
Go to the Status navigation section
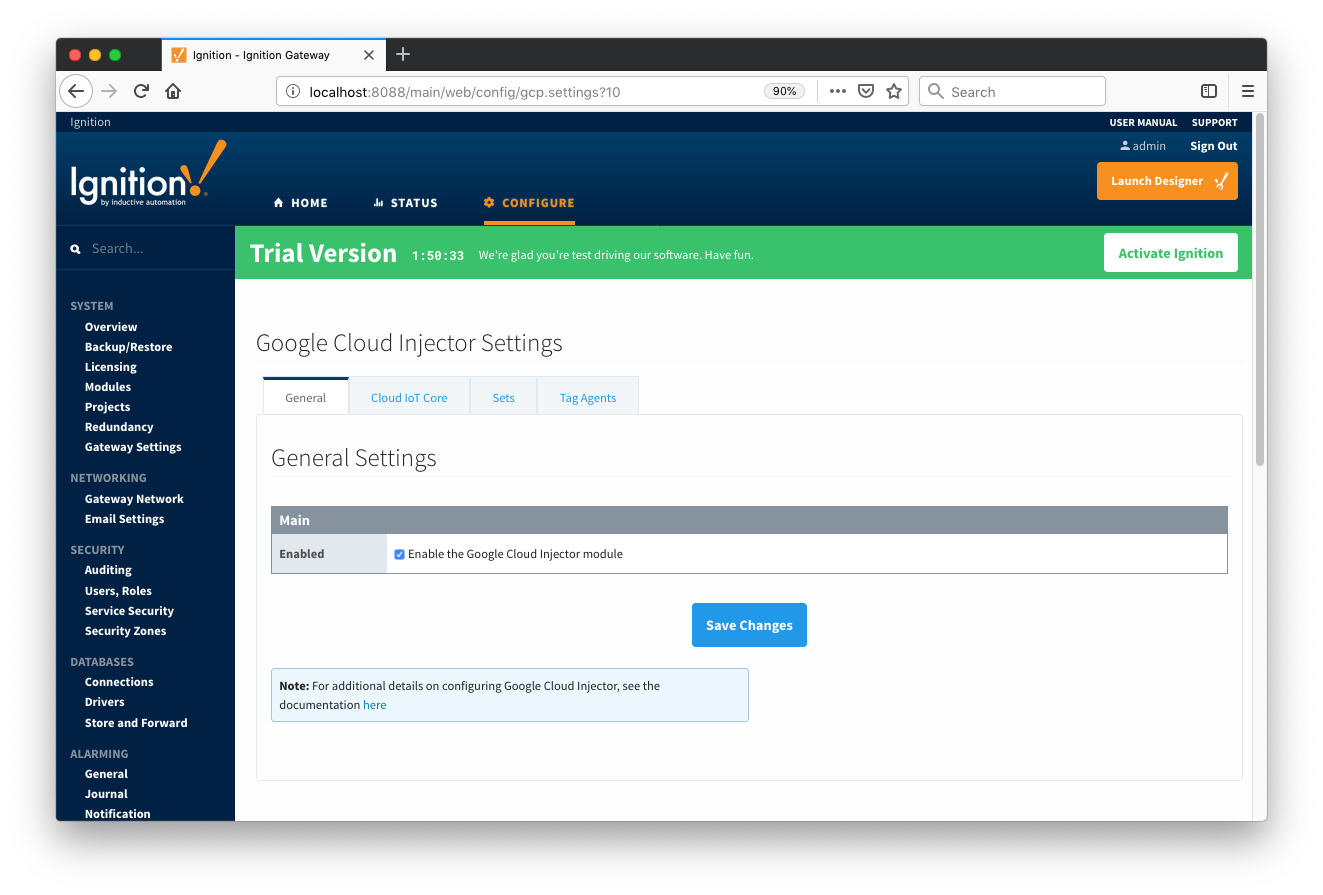405,203
